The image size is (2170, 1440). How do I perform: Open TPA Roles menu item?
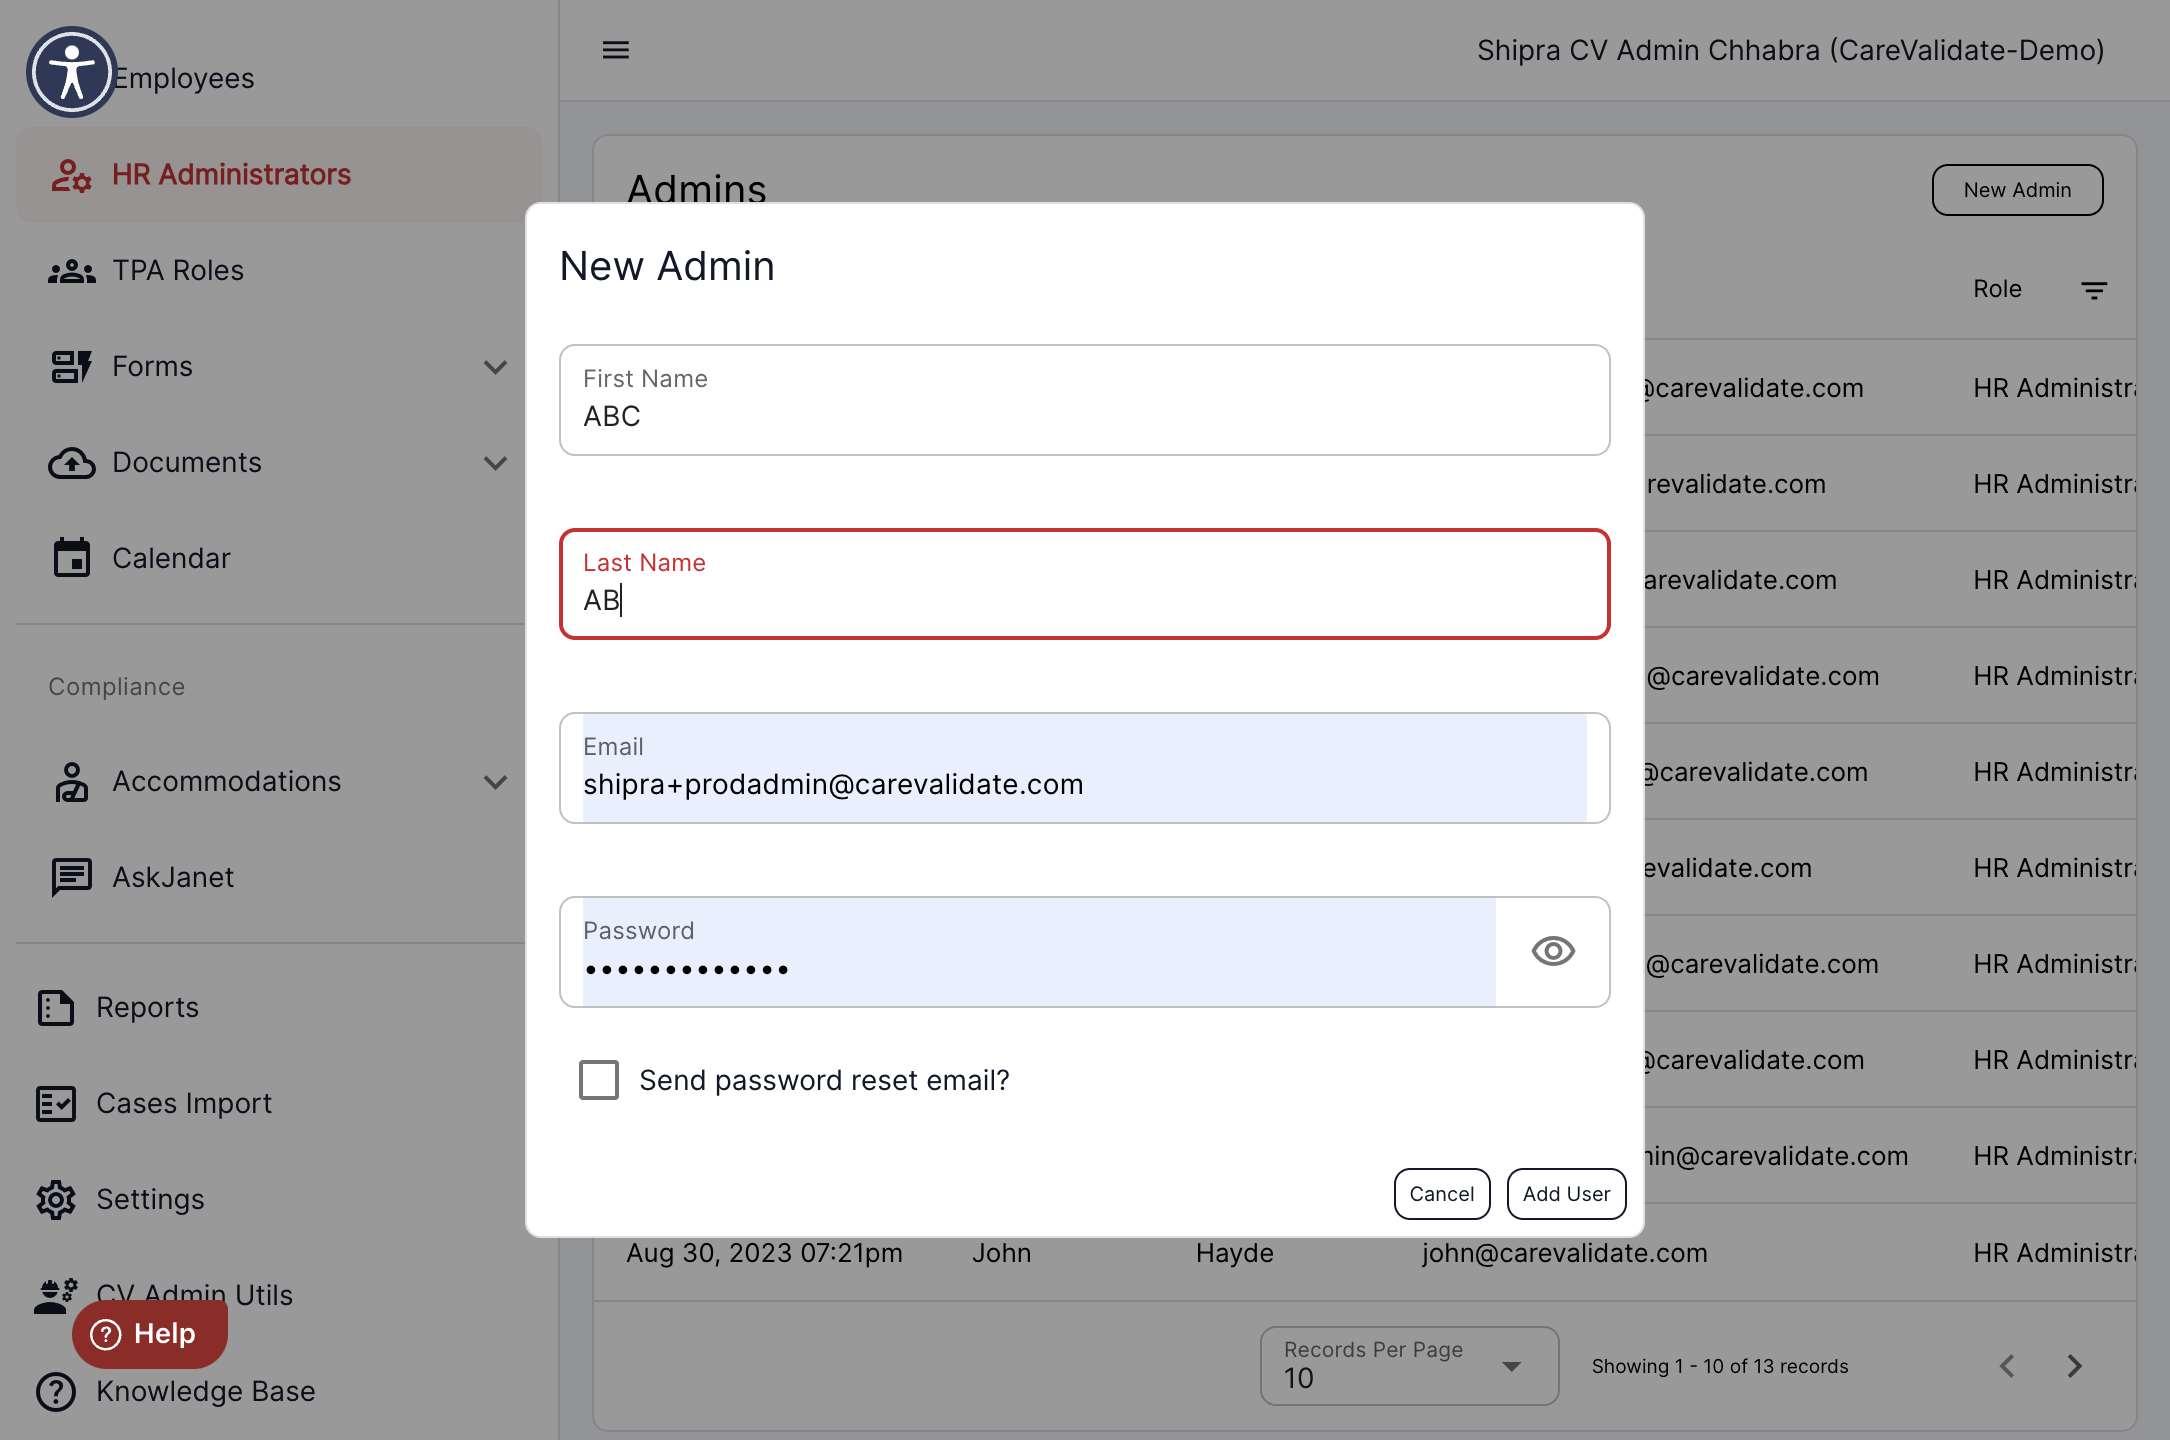pos(279,271)
